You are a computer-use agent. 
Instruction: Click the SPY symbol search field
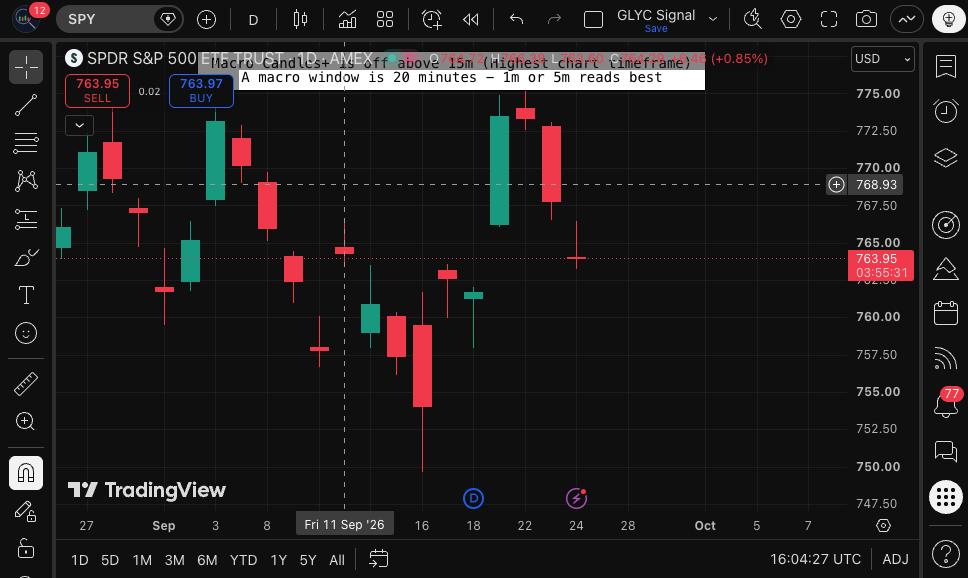coord(105,19)
